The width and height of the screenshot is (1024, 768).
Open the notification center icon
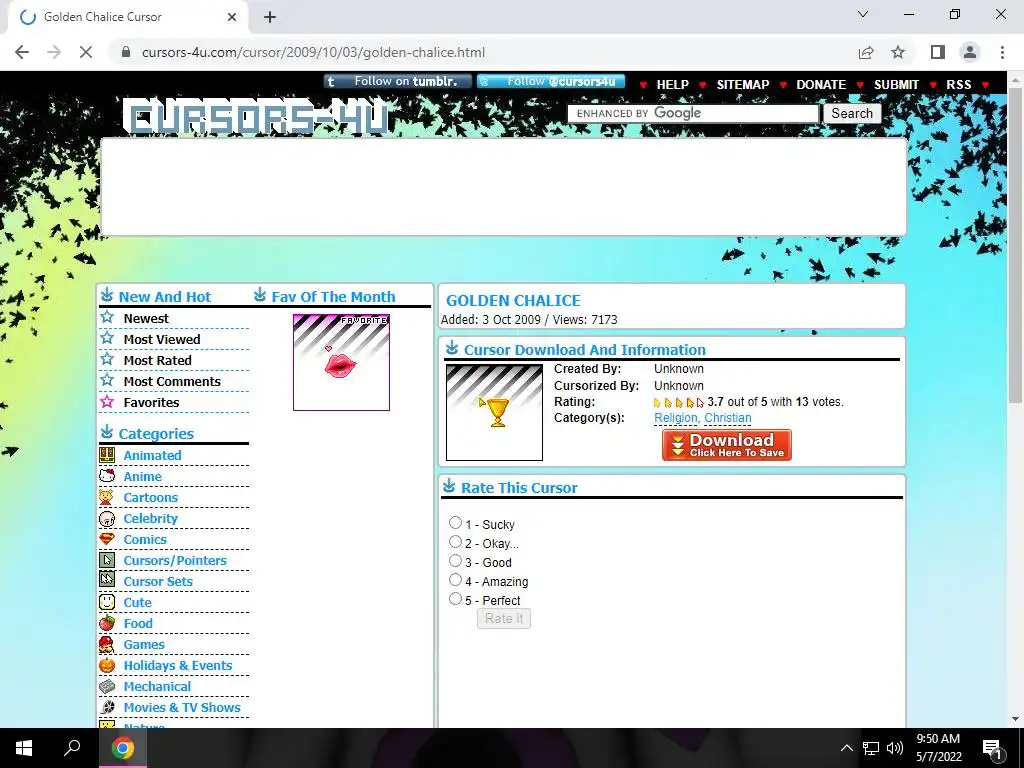[x=992, y=748]
